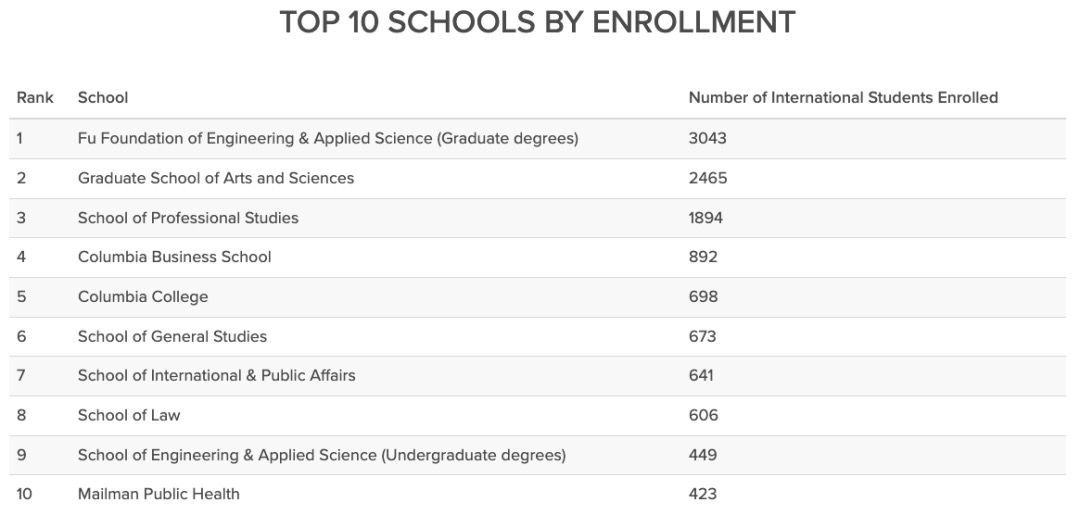Click School of General Studies
Viewport: 1080px width, 515px height.
point(172,337)
